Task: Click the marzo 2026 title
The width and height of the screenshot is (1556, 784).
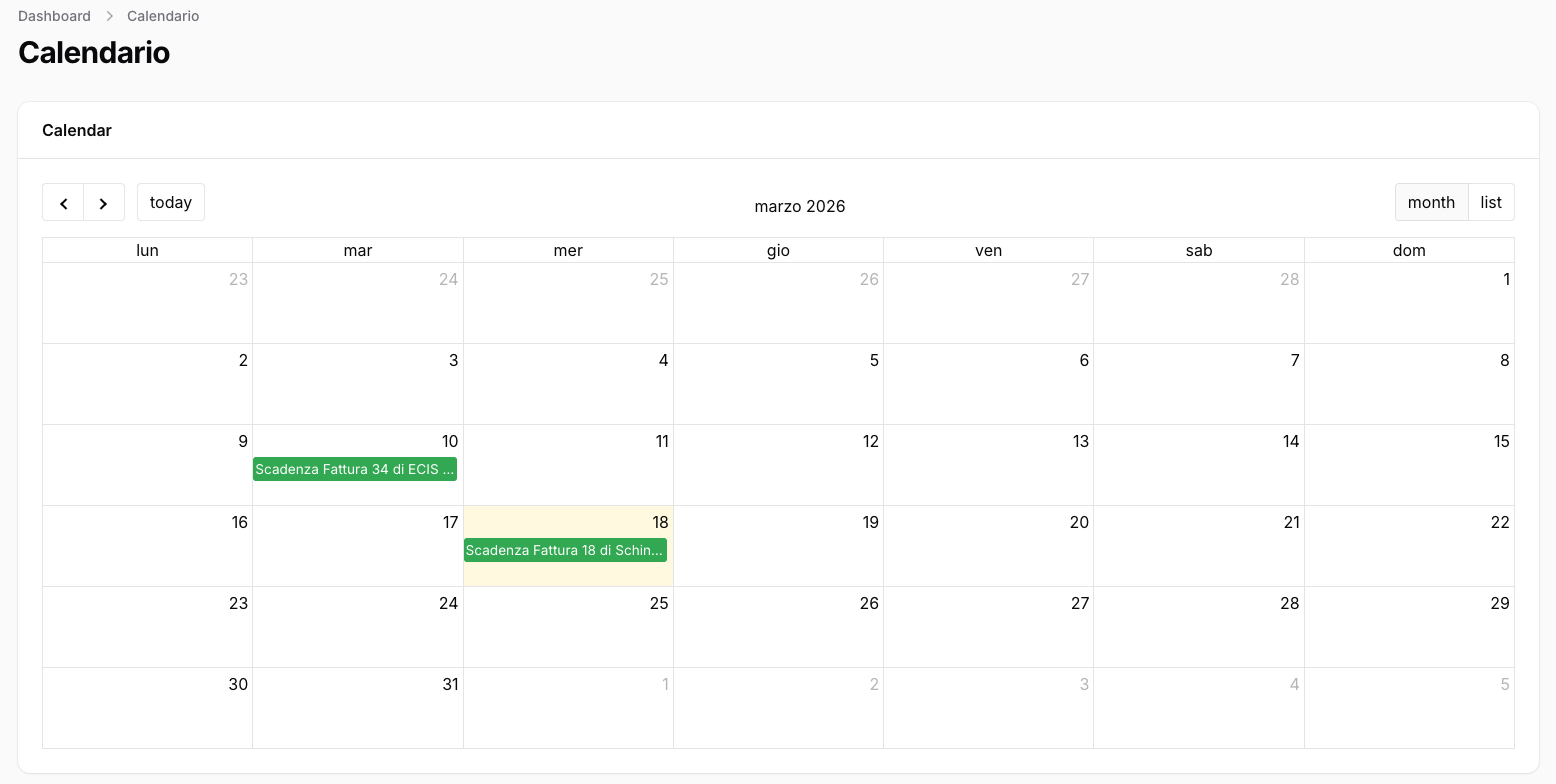Action: click(x=799, y=206)
